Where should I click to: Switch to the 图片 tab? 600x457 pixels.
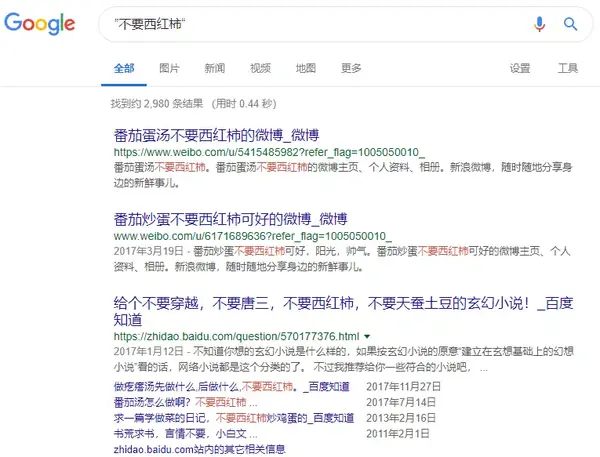pos(169,68)
